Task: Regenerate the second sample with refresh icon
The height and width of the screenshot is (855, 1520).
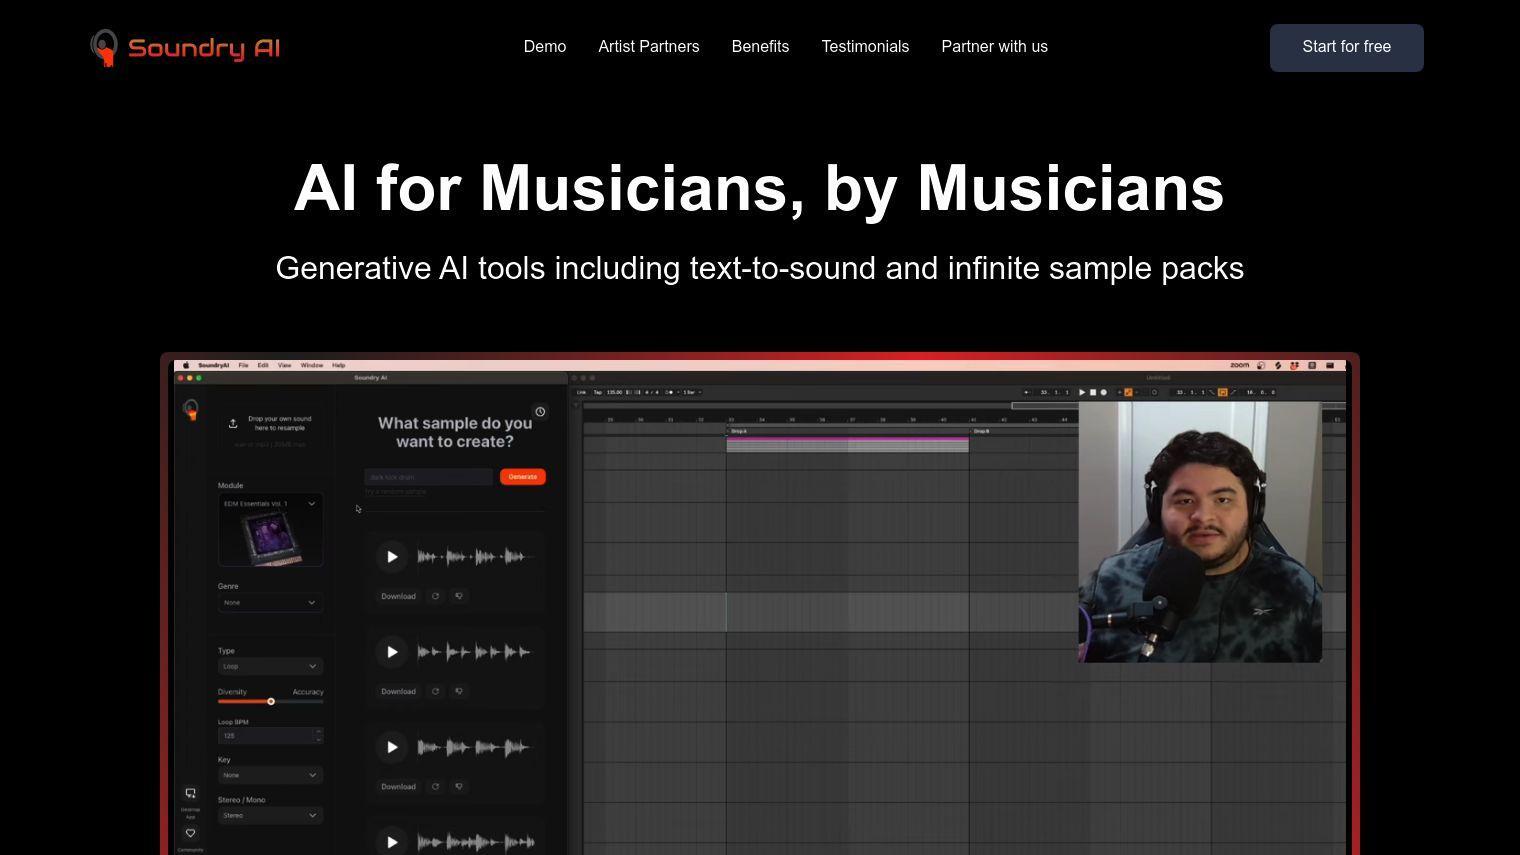Action: click(435, 691)
